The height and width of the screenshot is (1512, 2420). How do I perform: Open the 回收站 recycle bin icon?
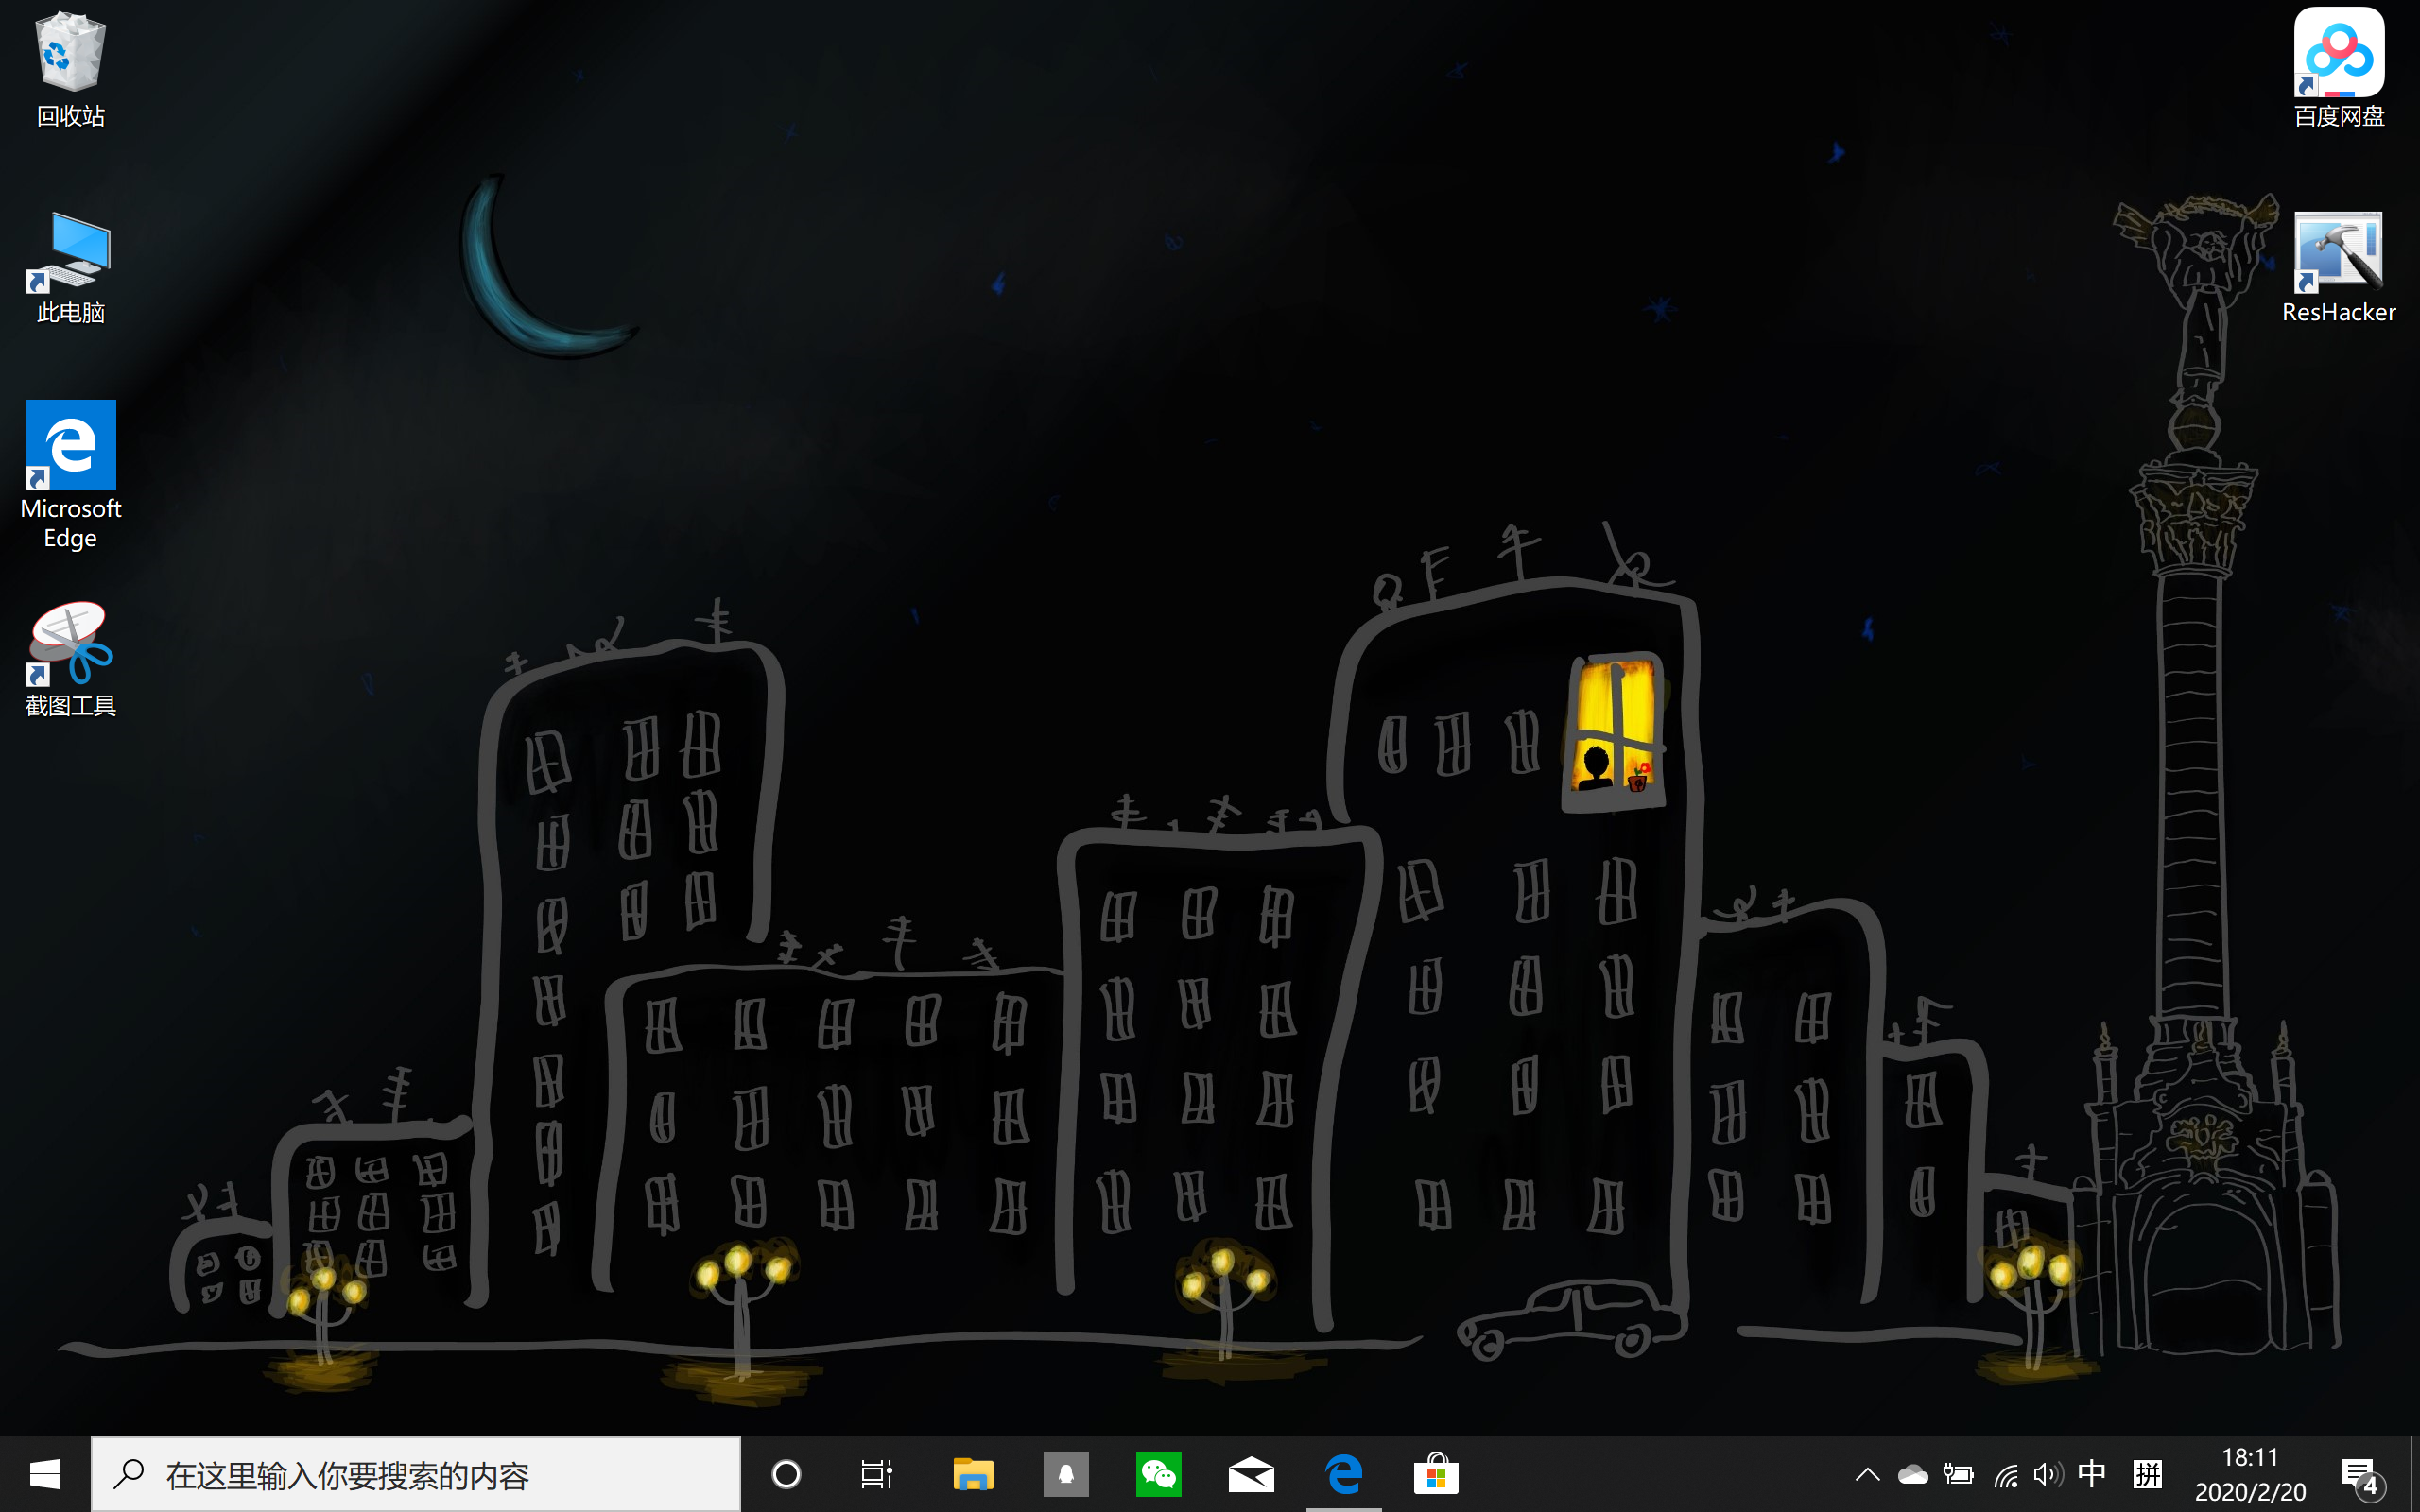pyautogui.click(x=70, y=68)
